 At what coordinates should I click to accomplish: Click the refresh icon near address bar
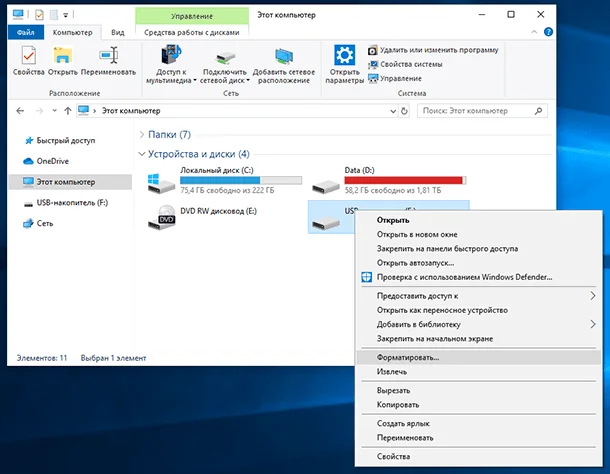[x=404, y=111]
